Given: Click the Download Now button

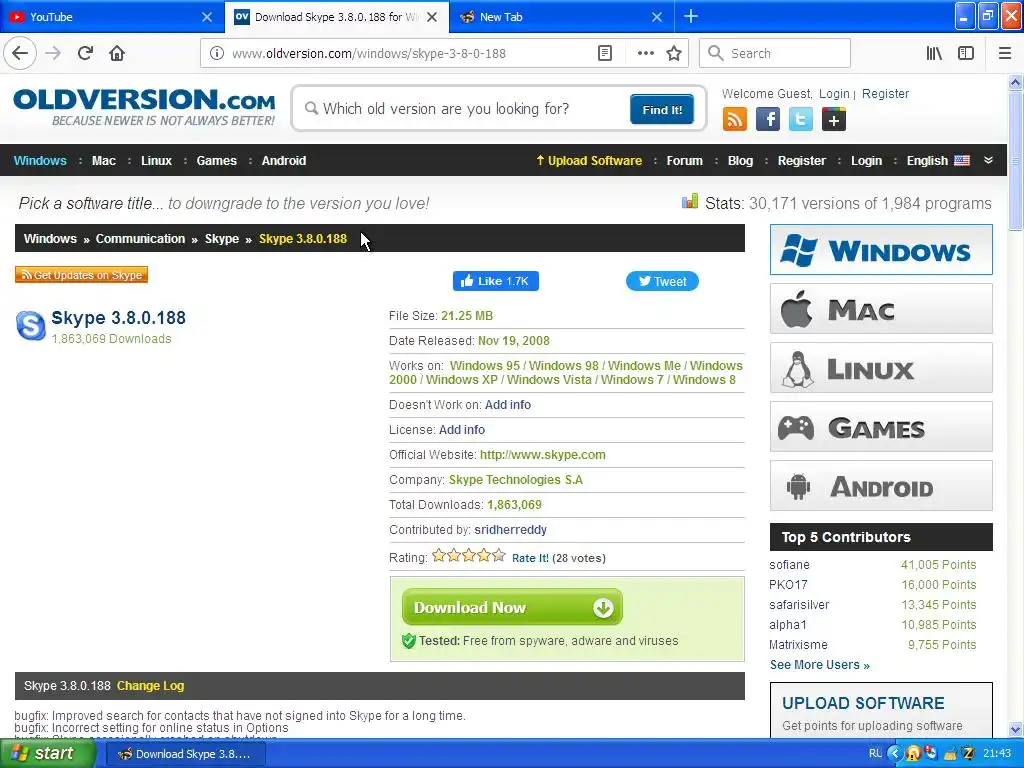Looking at the screenshot, I should pyautogui.click(x=512, y=607).
